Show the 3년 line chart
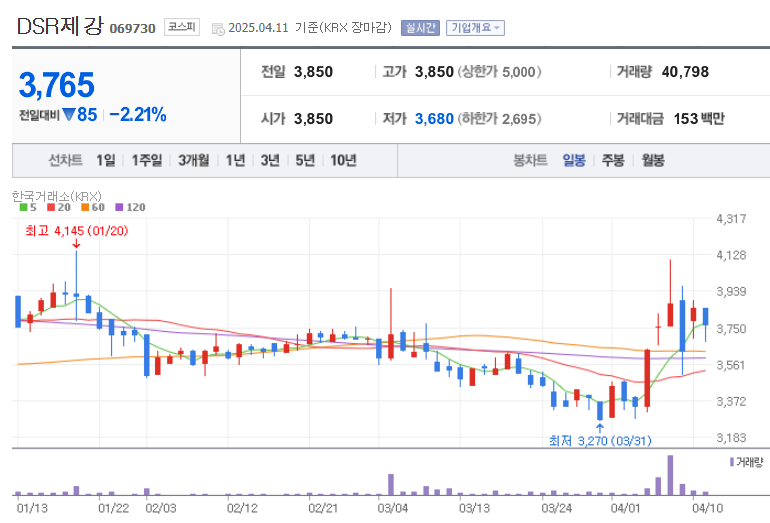This screenshot has height=523, width=770. tap(270, 160)
